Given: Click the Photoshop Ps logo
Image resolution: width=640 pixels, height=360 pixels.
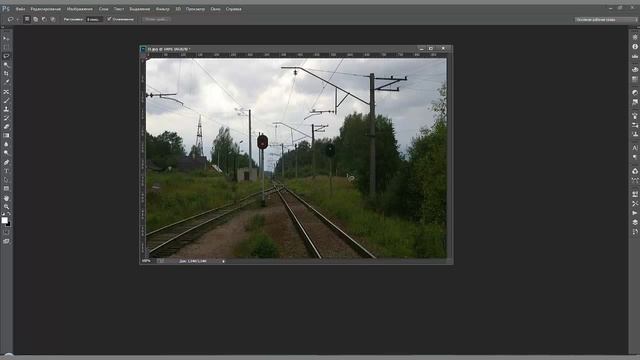Looking at the screenshot, I should [6, 9].
